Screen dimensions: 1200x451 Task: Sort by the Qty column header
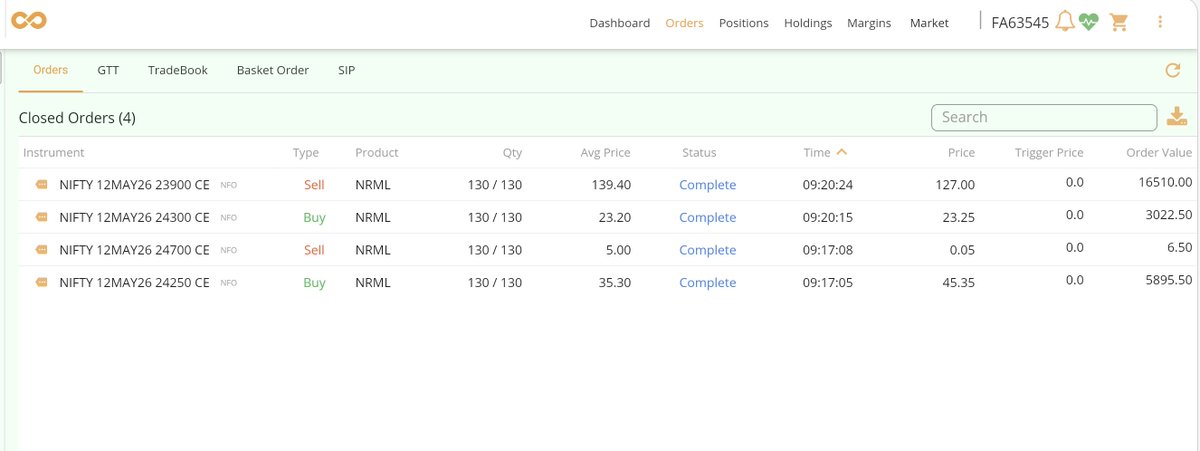pyautogui.click(x=512, y=152)
